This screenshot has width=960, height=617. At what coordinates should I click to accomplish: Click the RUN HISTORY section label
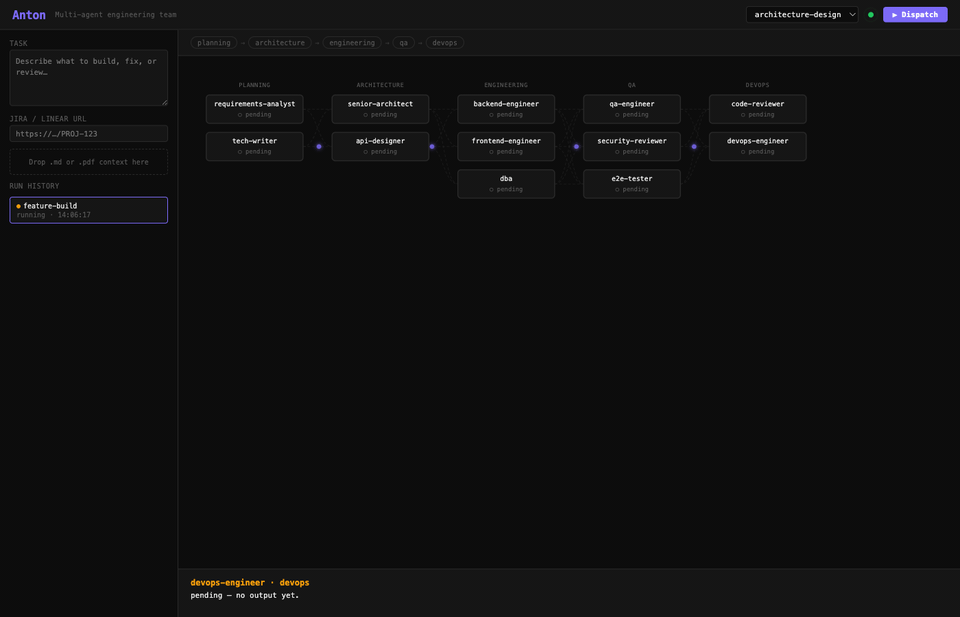click(34, 186)
